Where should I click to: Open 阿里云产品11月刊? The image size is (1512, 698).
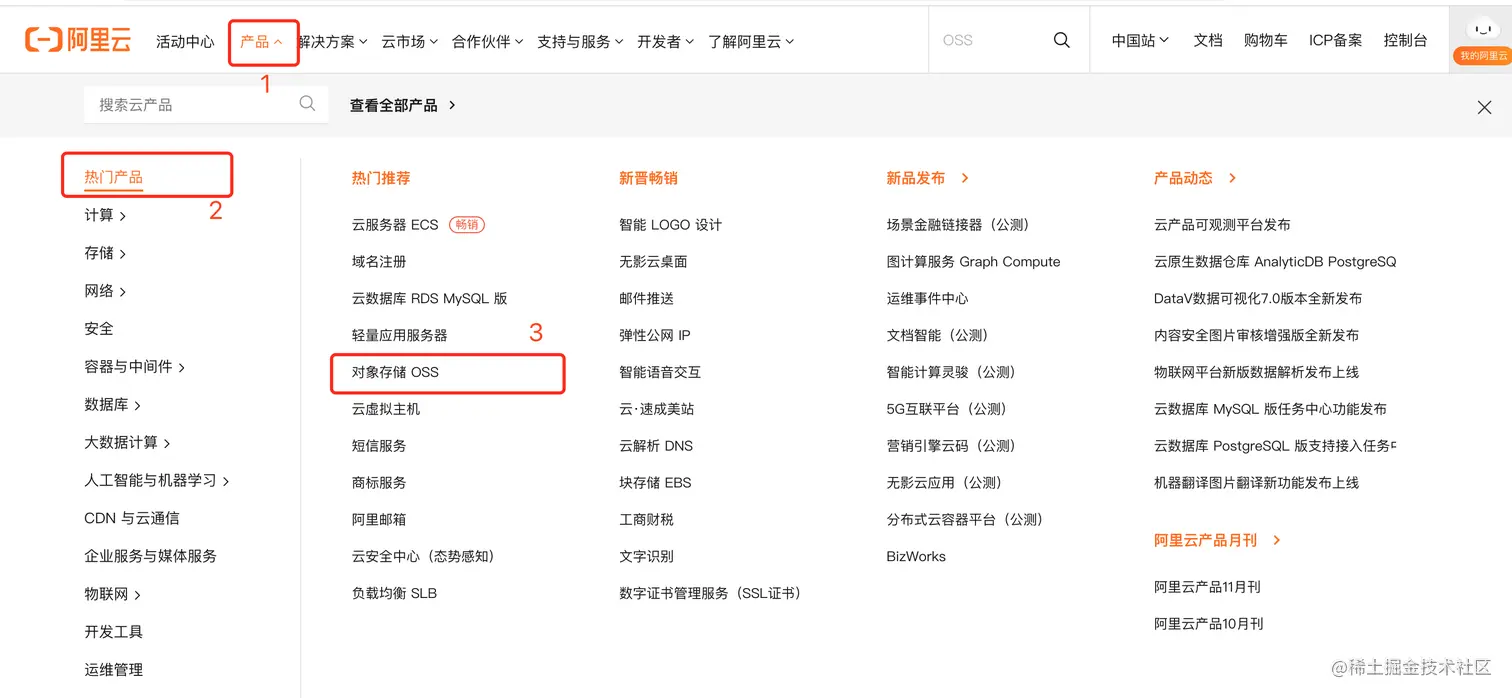coord(1207,587)
